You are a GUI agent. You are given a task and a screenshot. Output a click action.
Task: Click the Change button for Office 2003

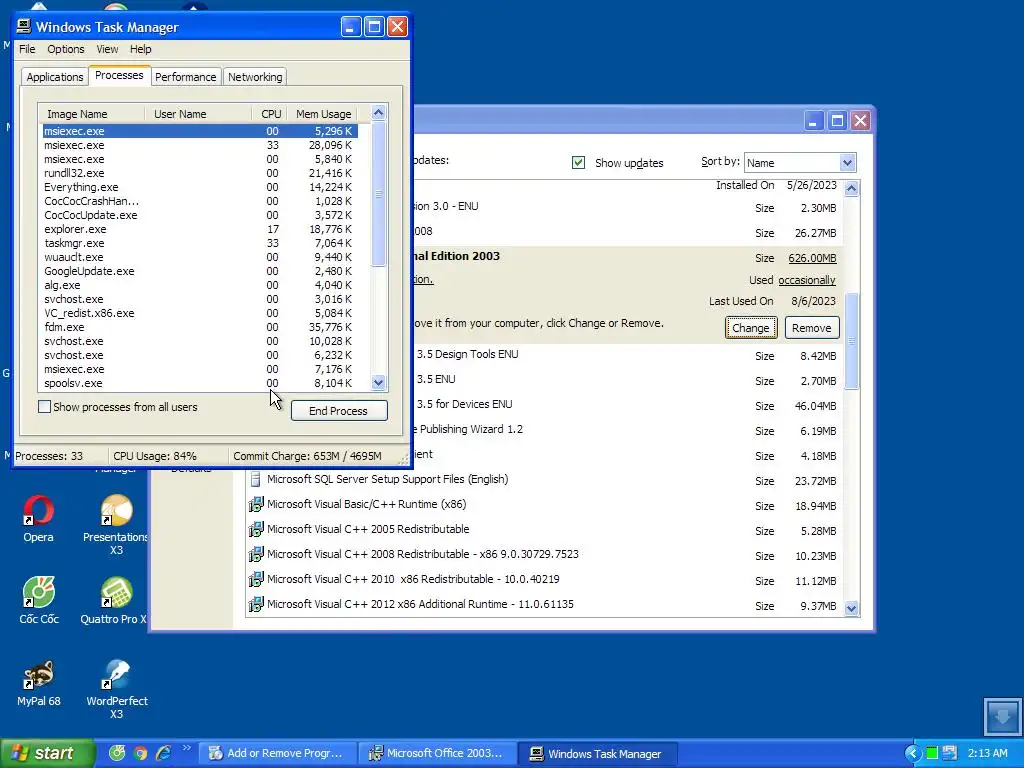(751, 328)
